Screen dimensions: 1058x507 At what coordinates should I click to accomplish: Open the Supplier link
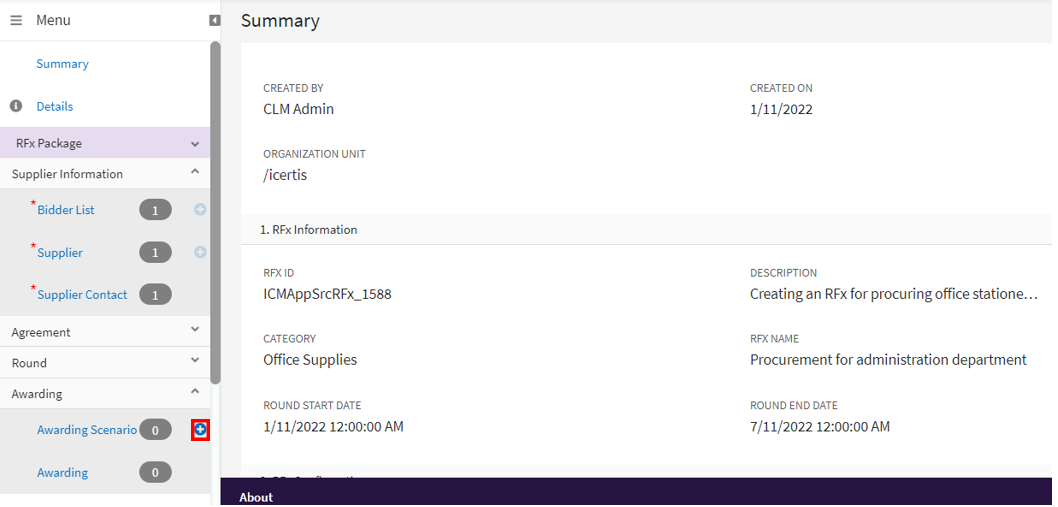pyautogui.click(x=60, y=253)
